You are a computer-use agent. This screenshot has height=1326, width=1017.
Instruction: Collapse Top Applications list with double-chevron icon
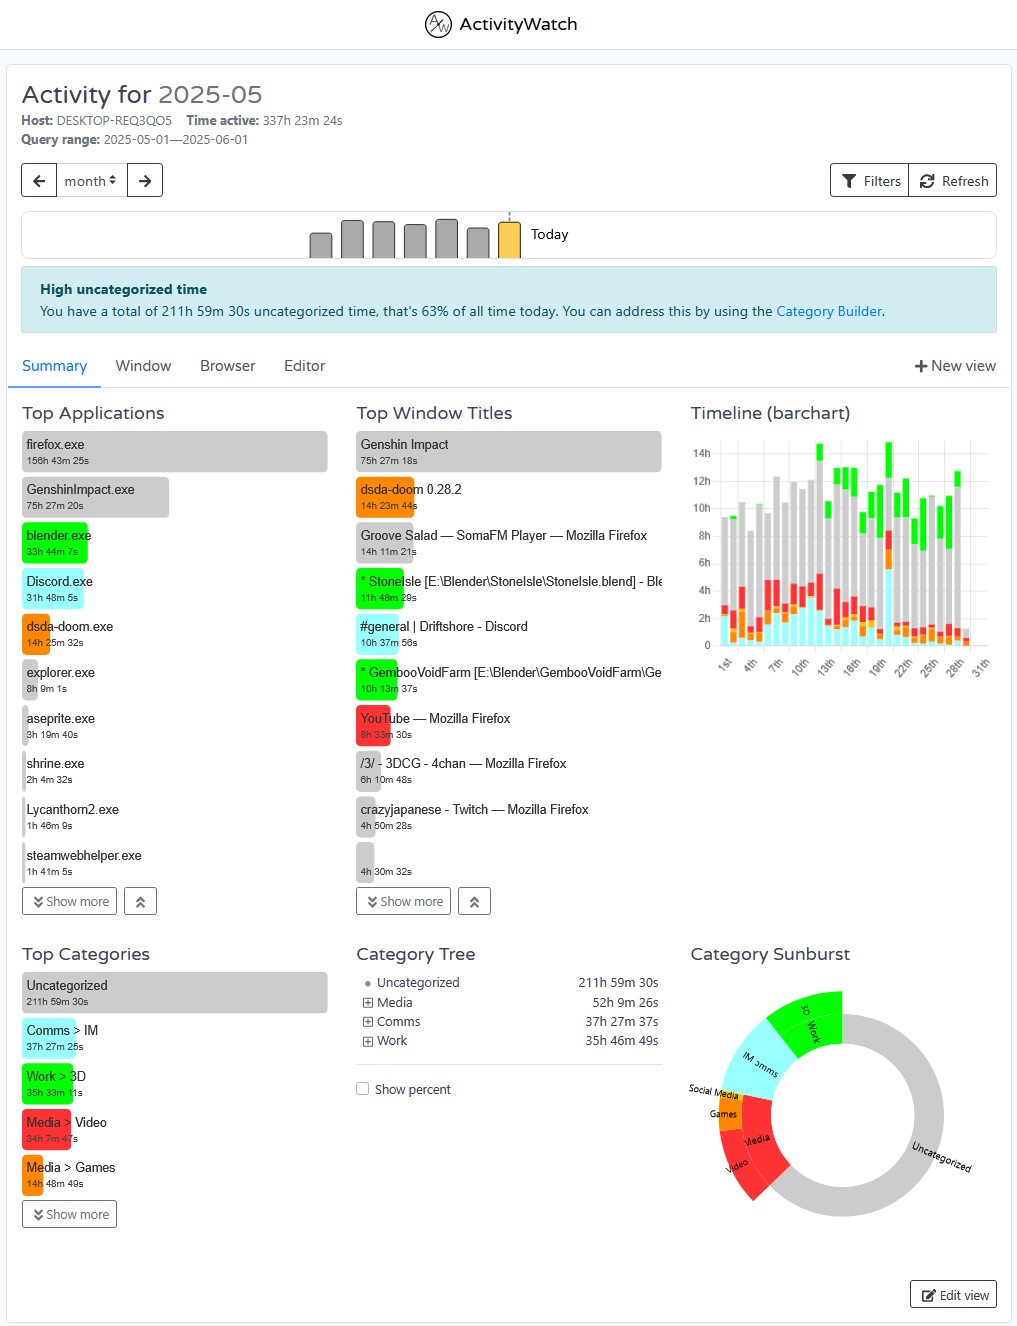(x=140, y=901)
